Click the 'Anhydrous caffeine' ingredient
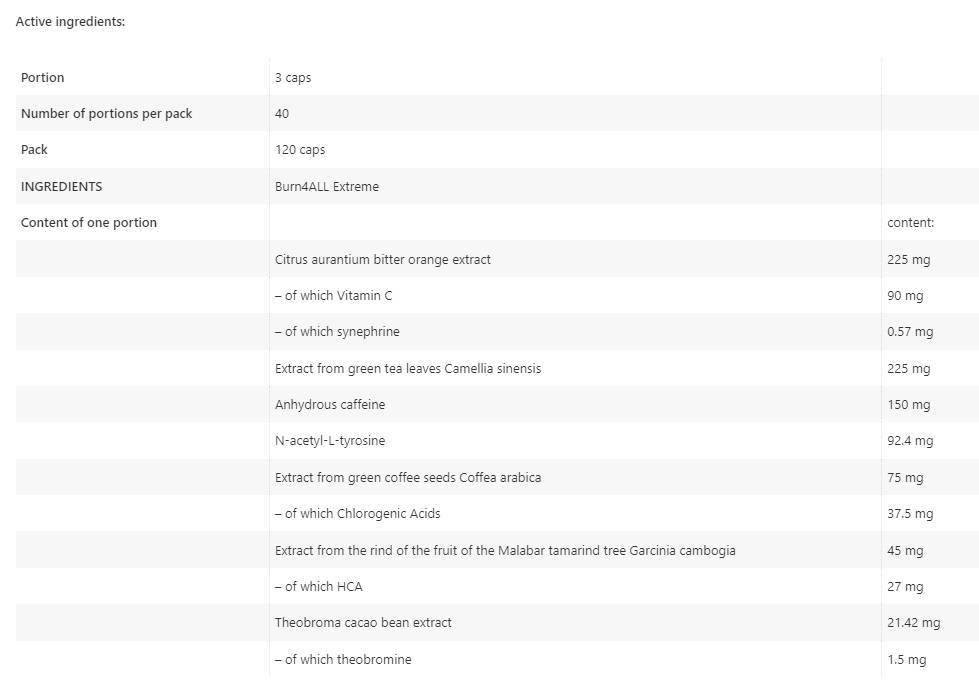979x686 pixels. click(x=330, y=405)
